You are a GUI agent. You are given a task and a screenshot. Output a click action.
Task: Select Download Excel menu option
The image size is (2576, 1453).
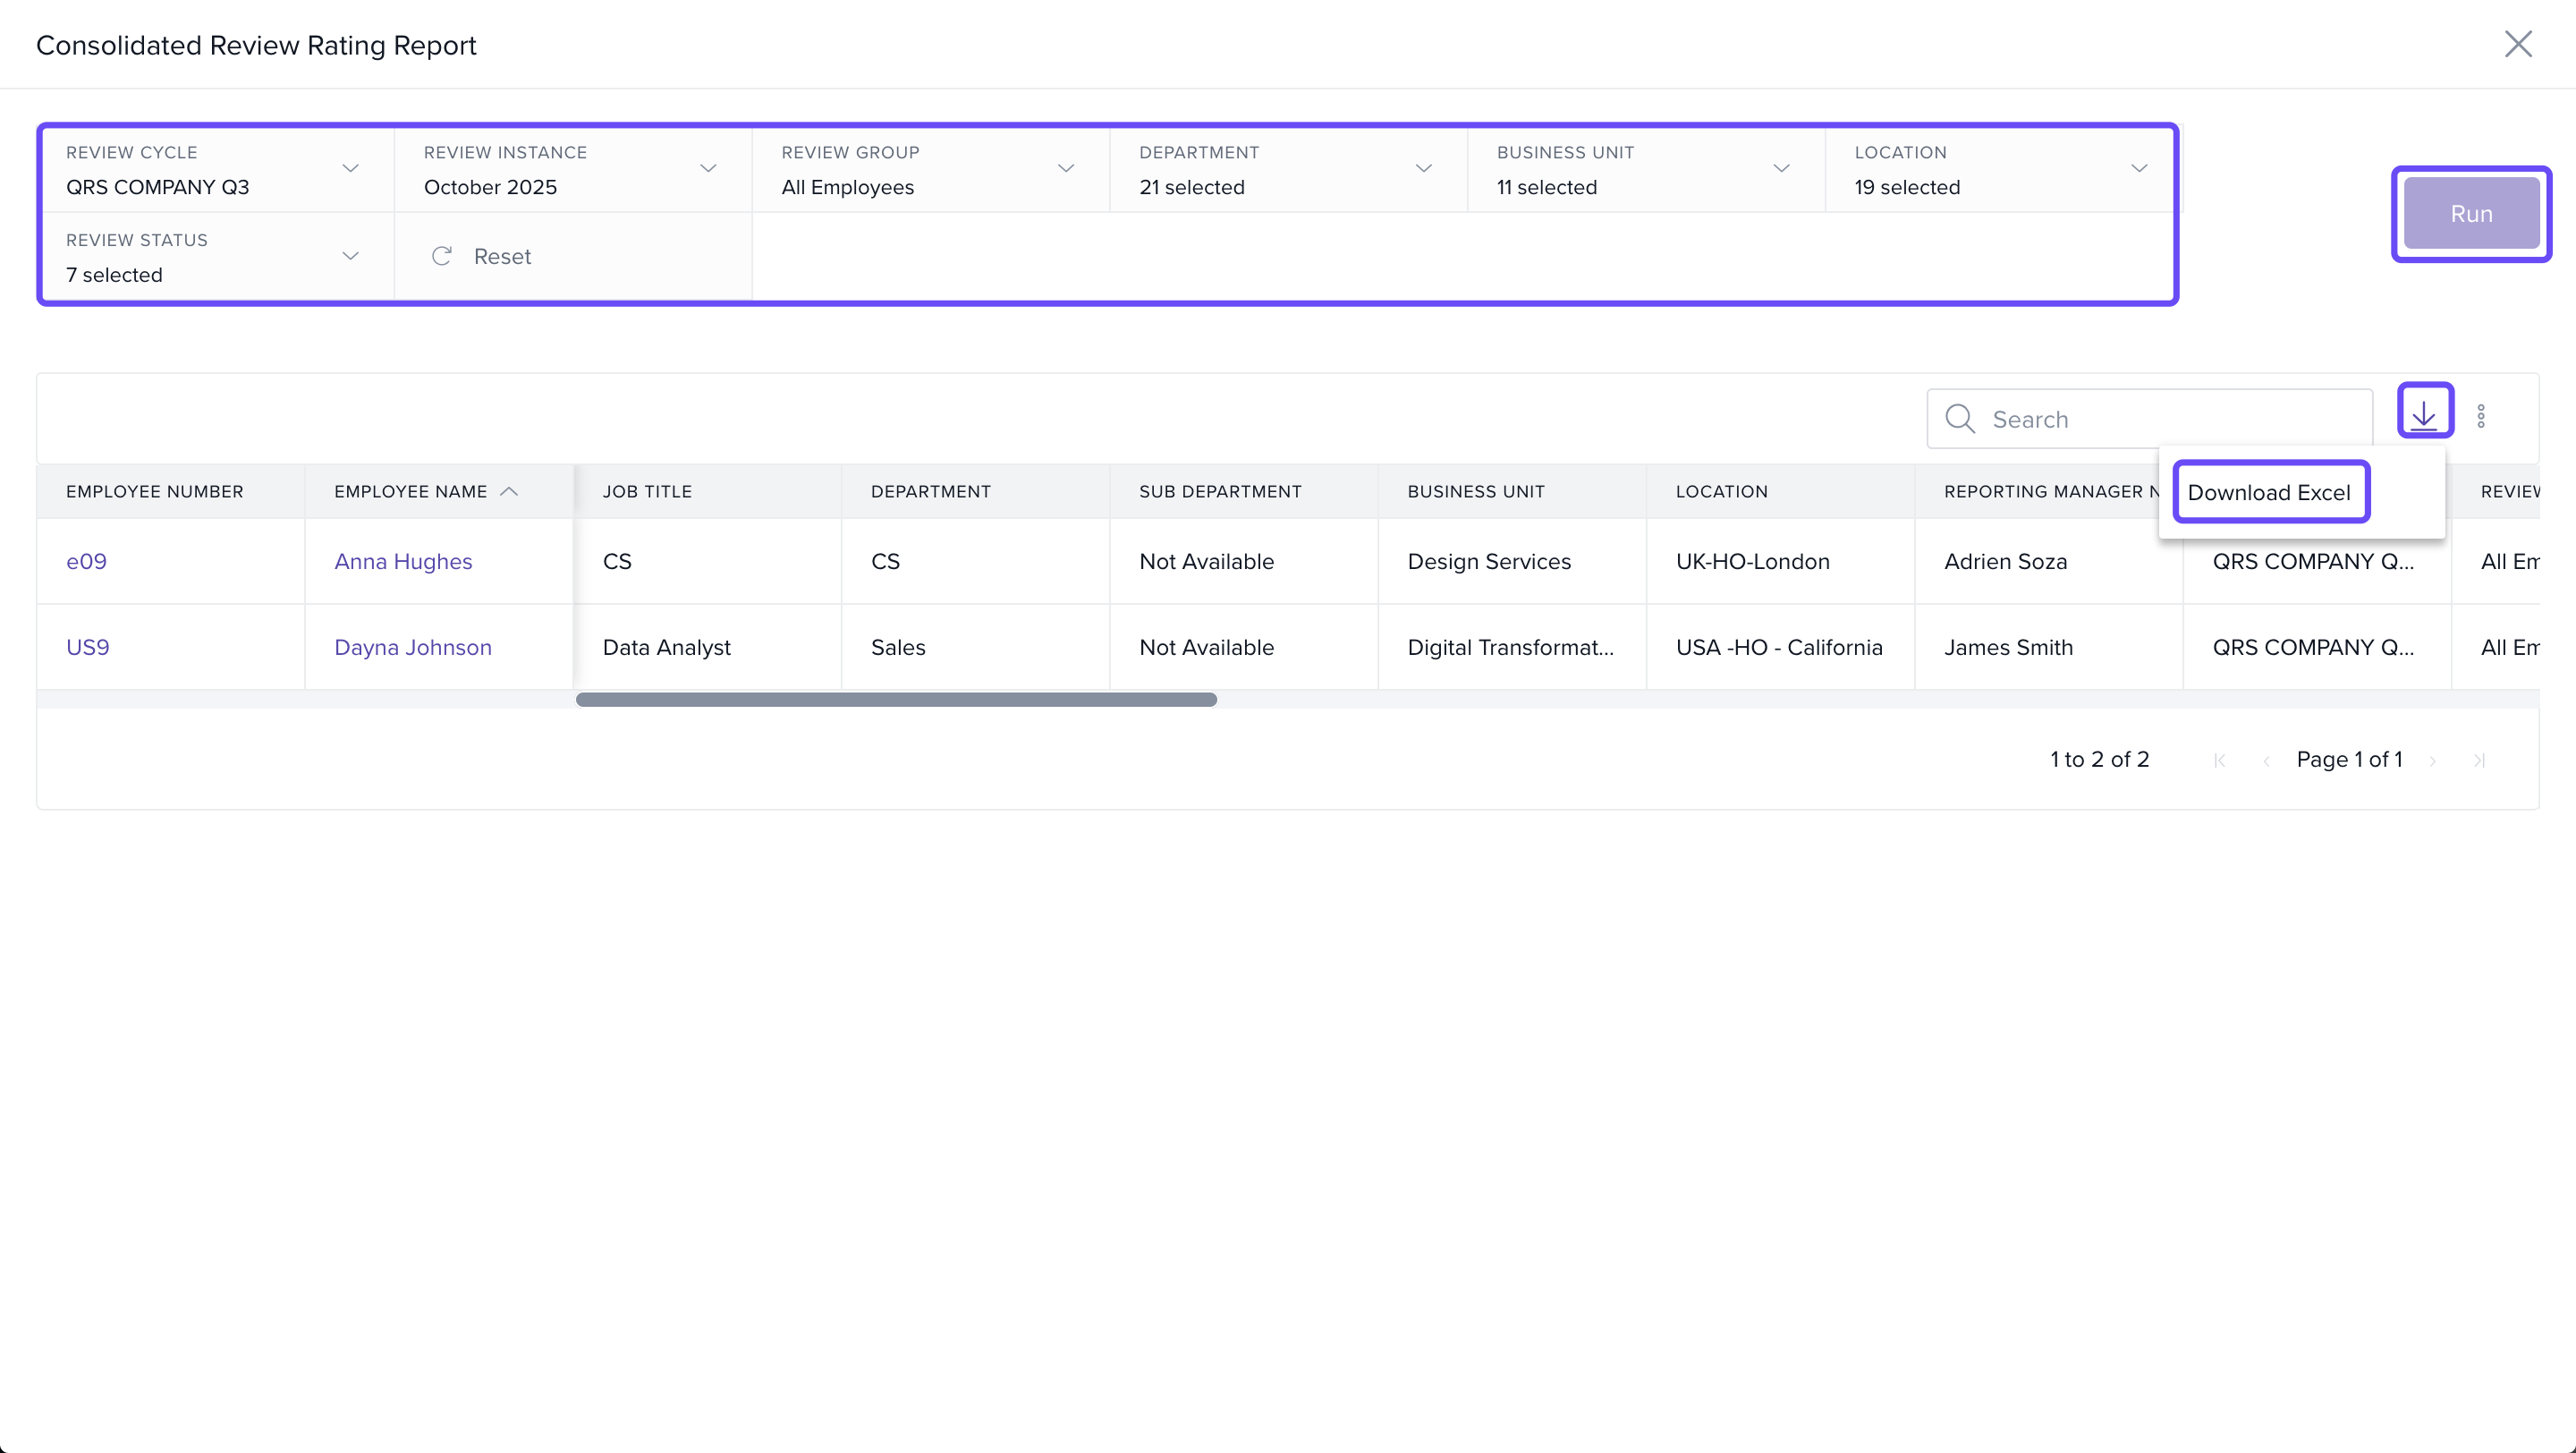(x=2268, y=492)
